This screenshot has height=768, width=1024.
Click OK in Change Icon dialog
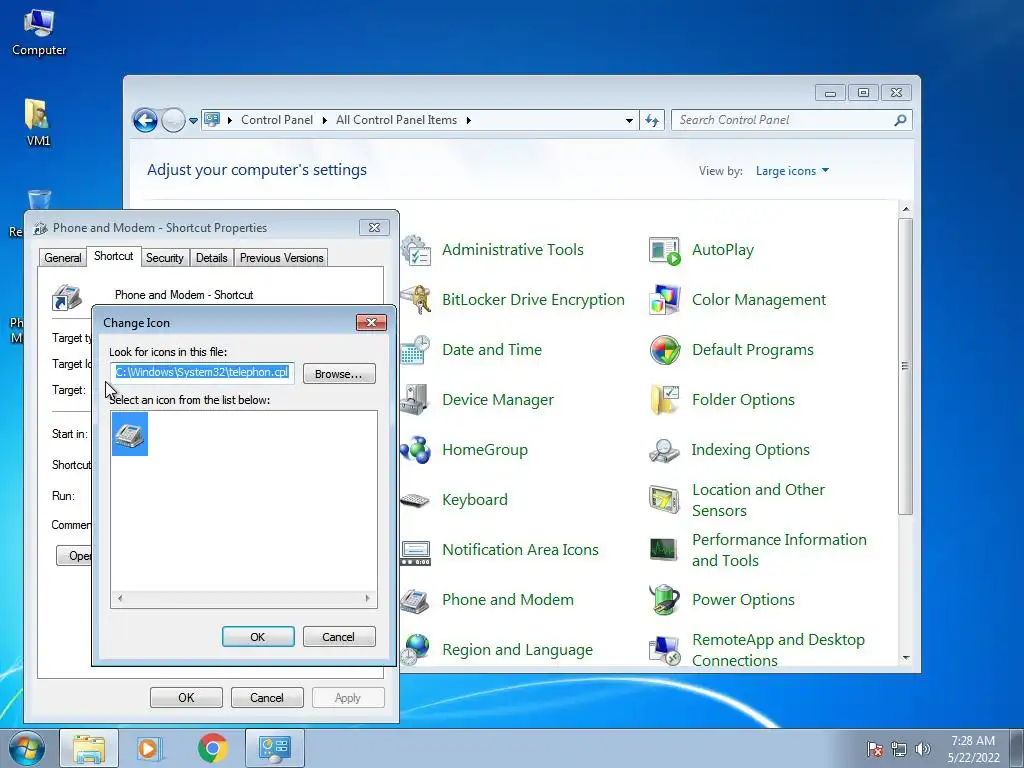[x=258, y=637]
